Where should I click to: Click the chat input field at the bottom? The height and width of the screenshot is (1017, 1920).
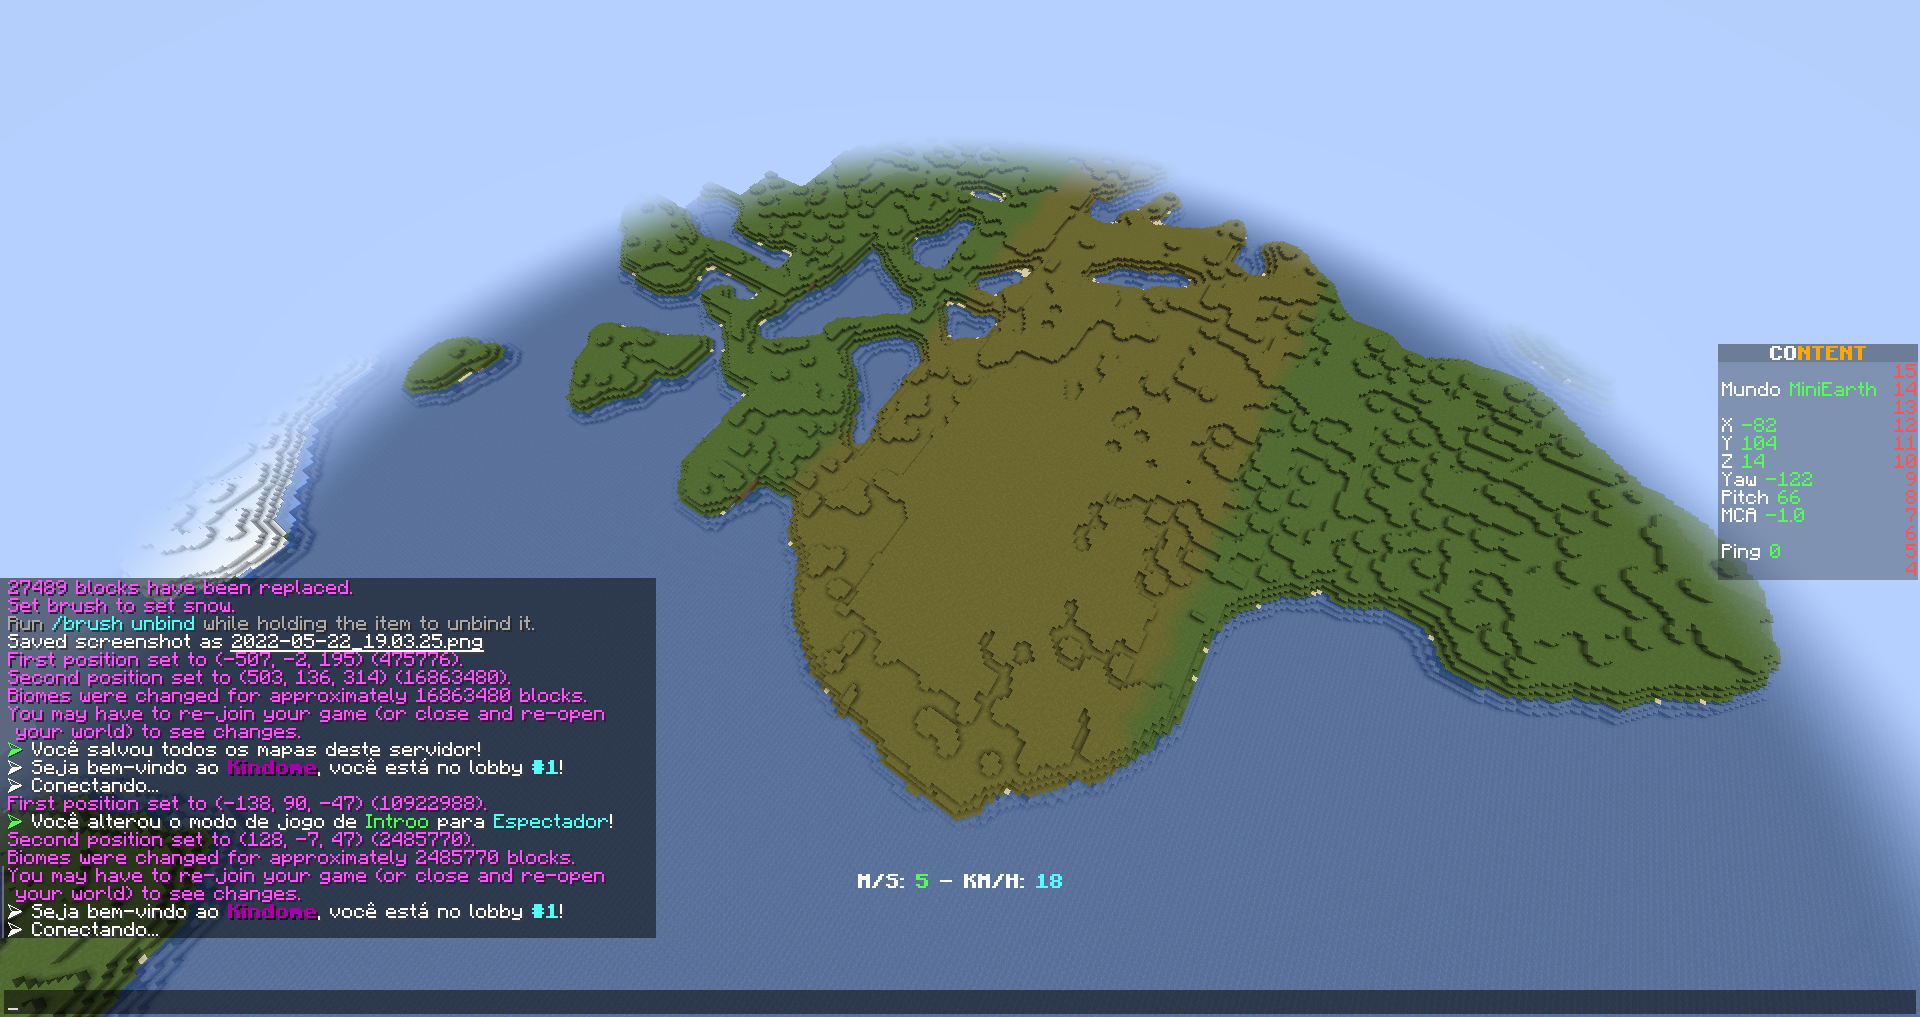[959, 1003]
